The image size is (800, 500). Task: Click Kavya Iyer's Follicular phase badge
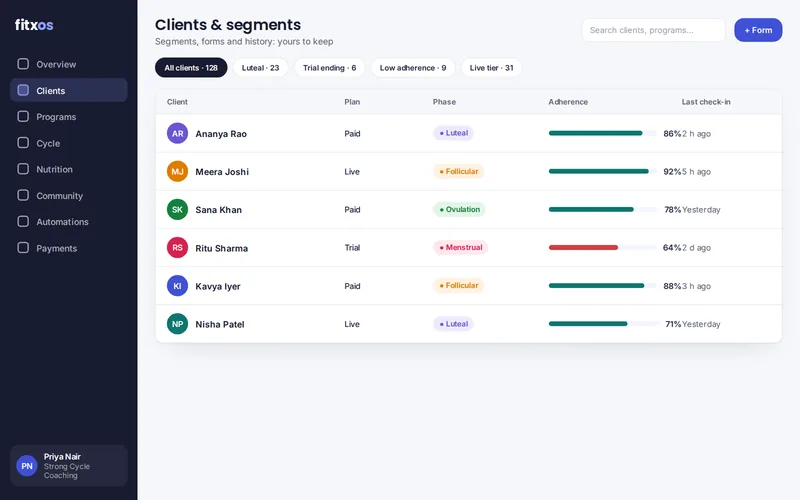459,286
